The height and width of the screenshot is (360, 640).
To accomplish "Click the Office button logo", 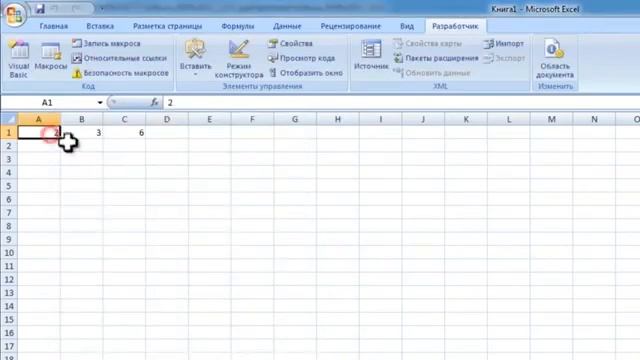I will [15, 15].
